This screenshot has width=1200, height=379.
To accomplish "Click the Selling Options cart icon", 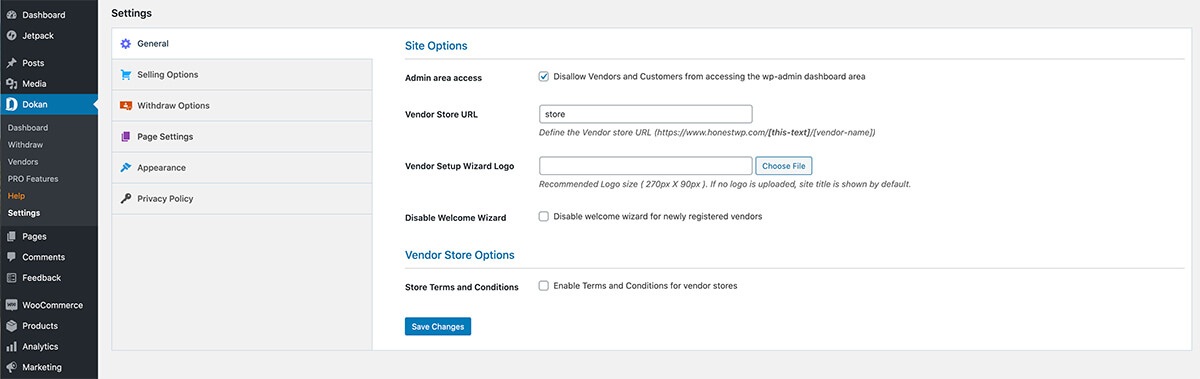I will click(x=126, y=74).
